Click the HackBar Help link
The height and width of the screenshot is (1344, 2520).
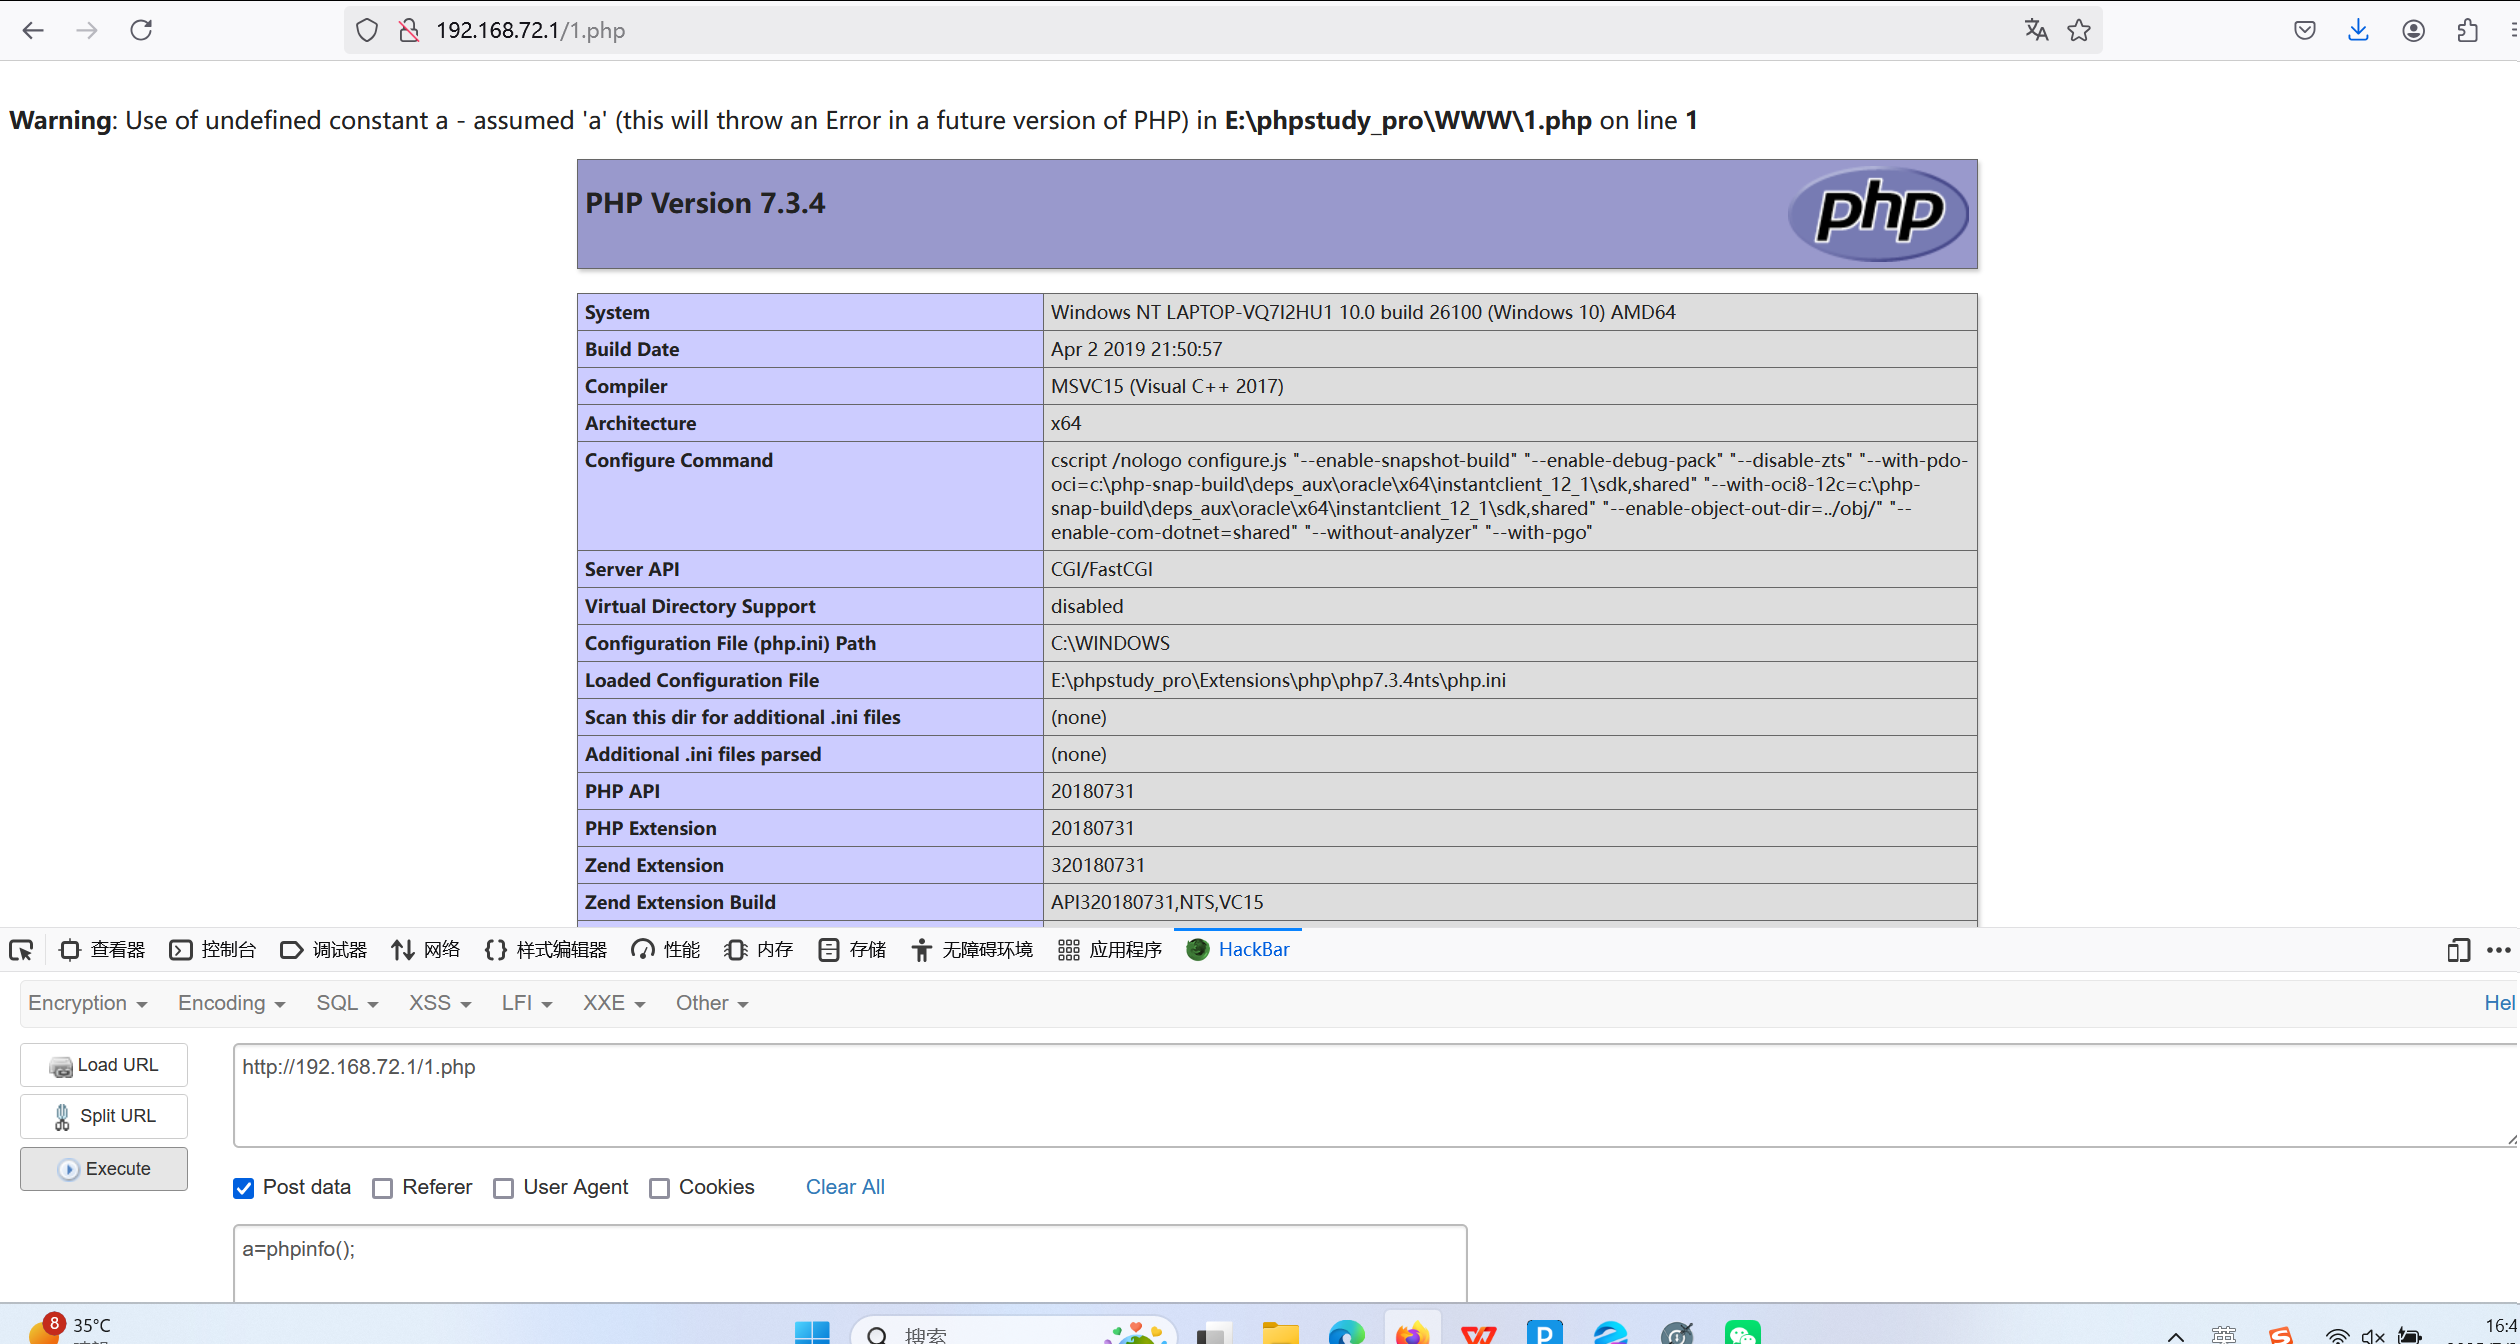point(2500,1003)
